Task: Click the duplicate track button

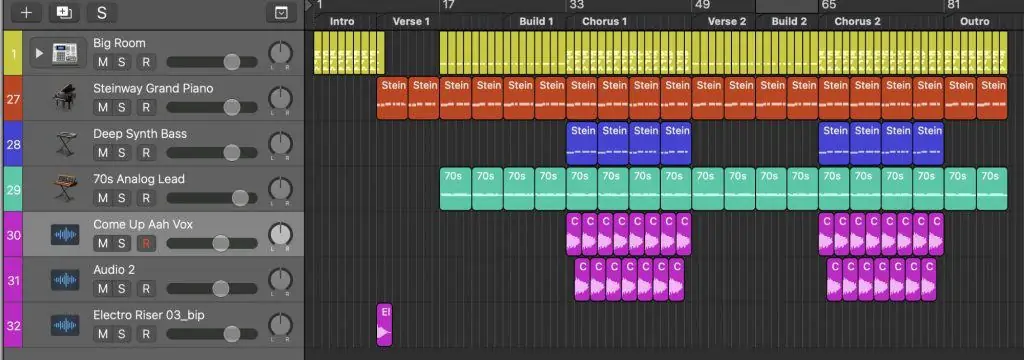Action: pyautogui.click(x=63, y=12)
